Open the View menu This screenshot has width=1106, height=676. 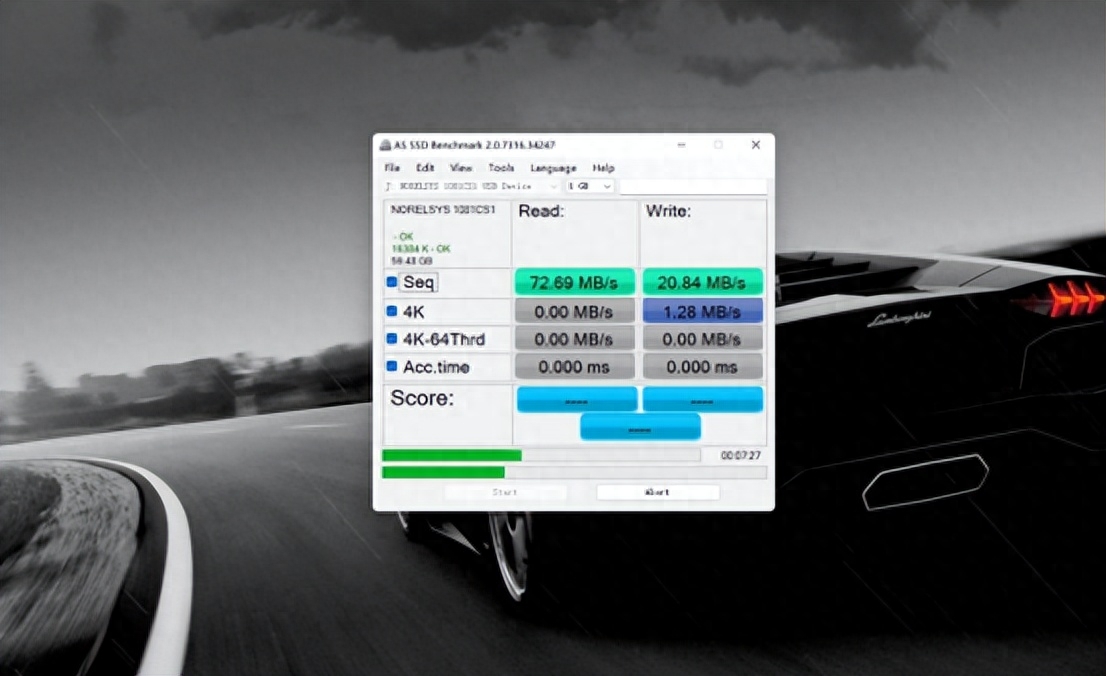pyautogui.click(x=461, y=168)
